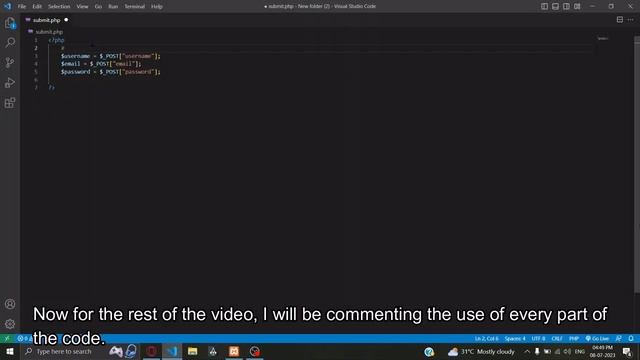
Task: Click submit.php in the breadcrumb
Action: pyautogui.click(x=49, y=32)
